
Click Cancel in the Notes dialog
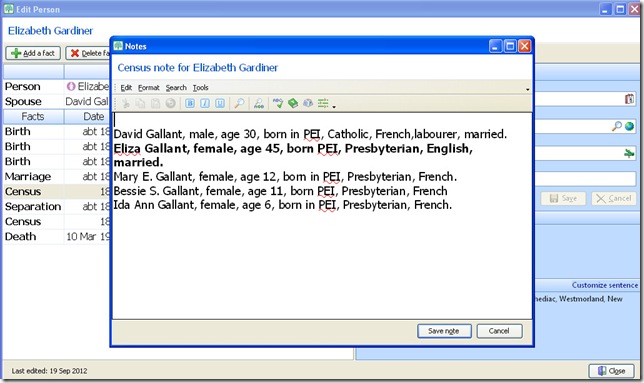coord(499,331)
